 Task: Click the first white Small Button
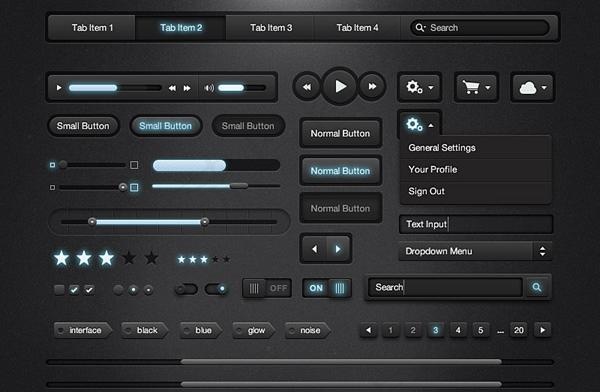(83, 126)
